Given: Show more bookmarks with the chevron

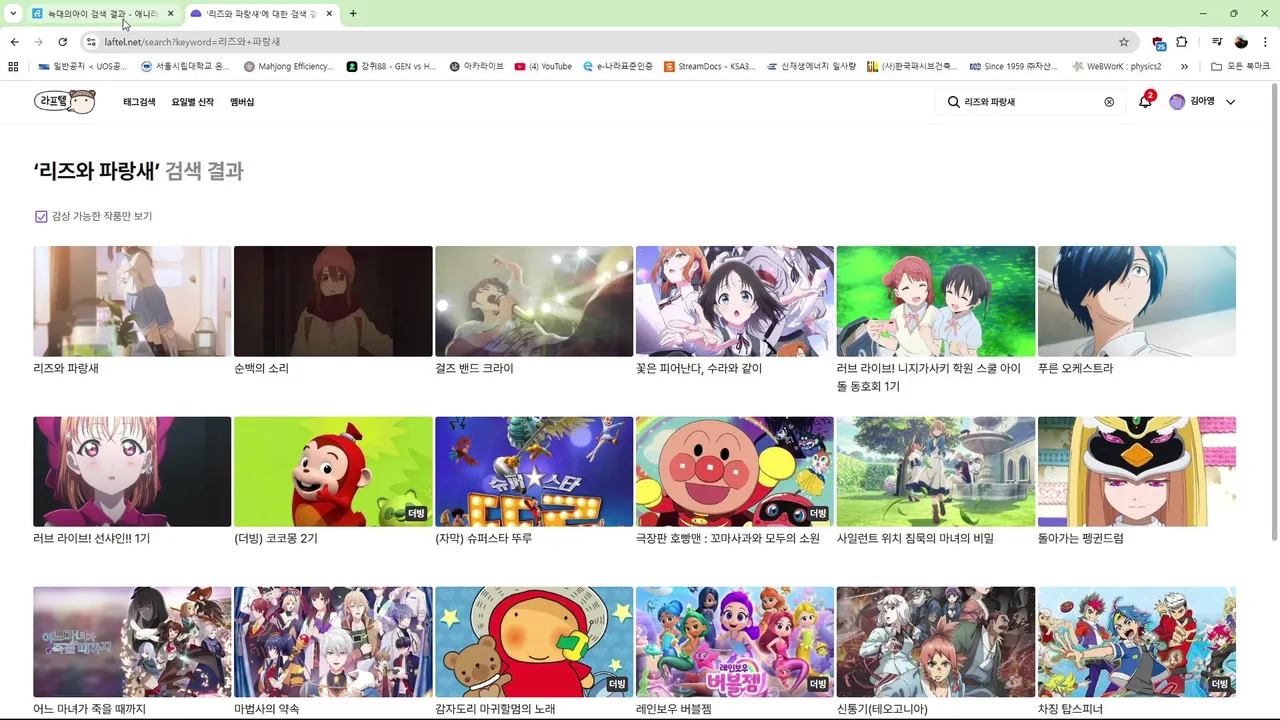Looking at the screenshot, I should coord(1184,66).
